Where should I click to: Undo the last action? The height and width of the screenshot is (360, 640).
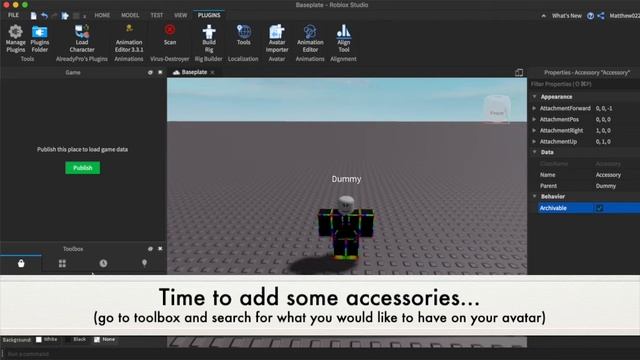(x=44, y=16)
